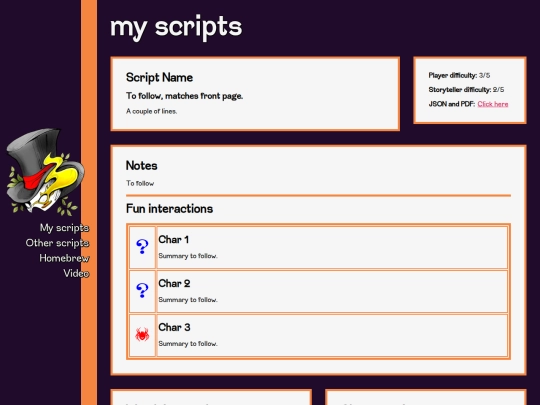Click 'Summary to follow.' under Char 3
Viewport: 540px width, 405px height.
[188, 344]
